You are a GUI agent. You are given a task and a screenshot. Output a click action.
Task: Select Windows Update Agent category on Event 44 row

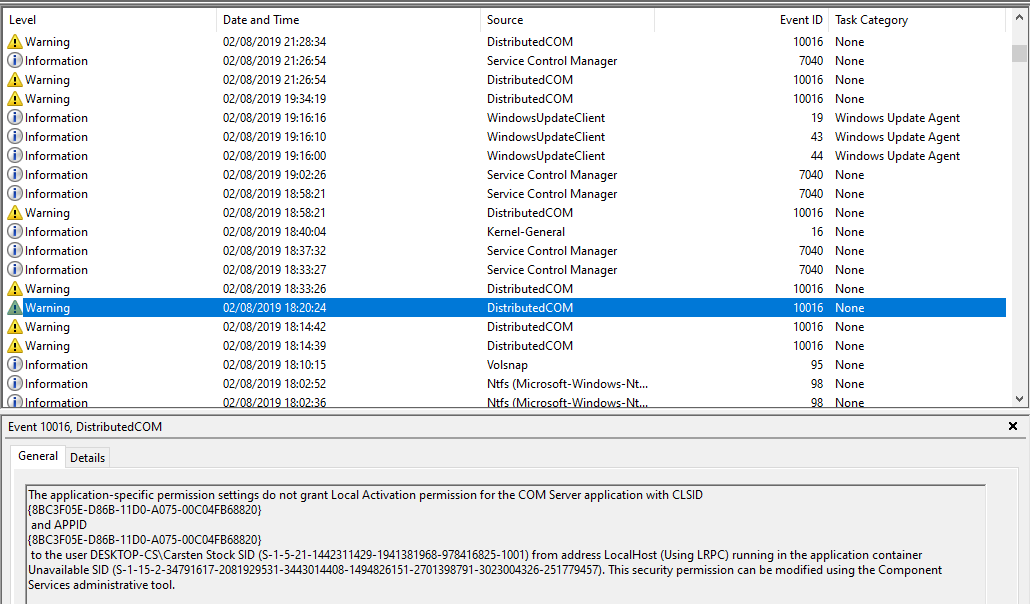pos(897,156)
